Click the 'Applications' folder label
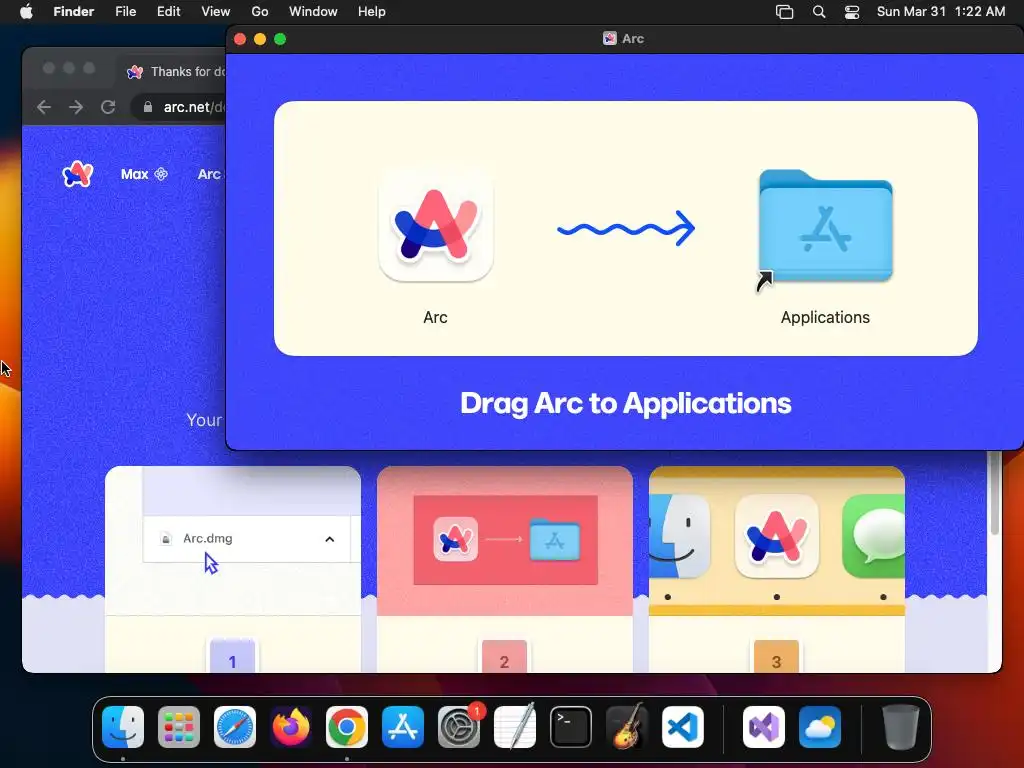 click(x=825, y=317)
